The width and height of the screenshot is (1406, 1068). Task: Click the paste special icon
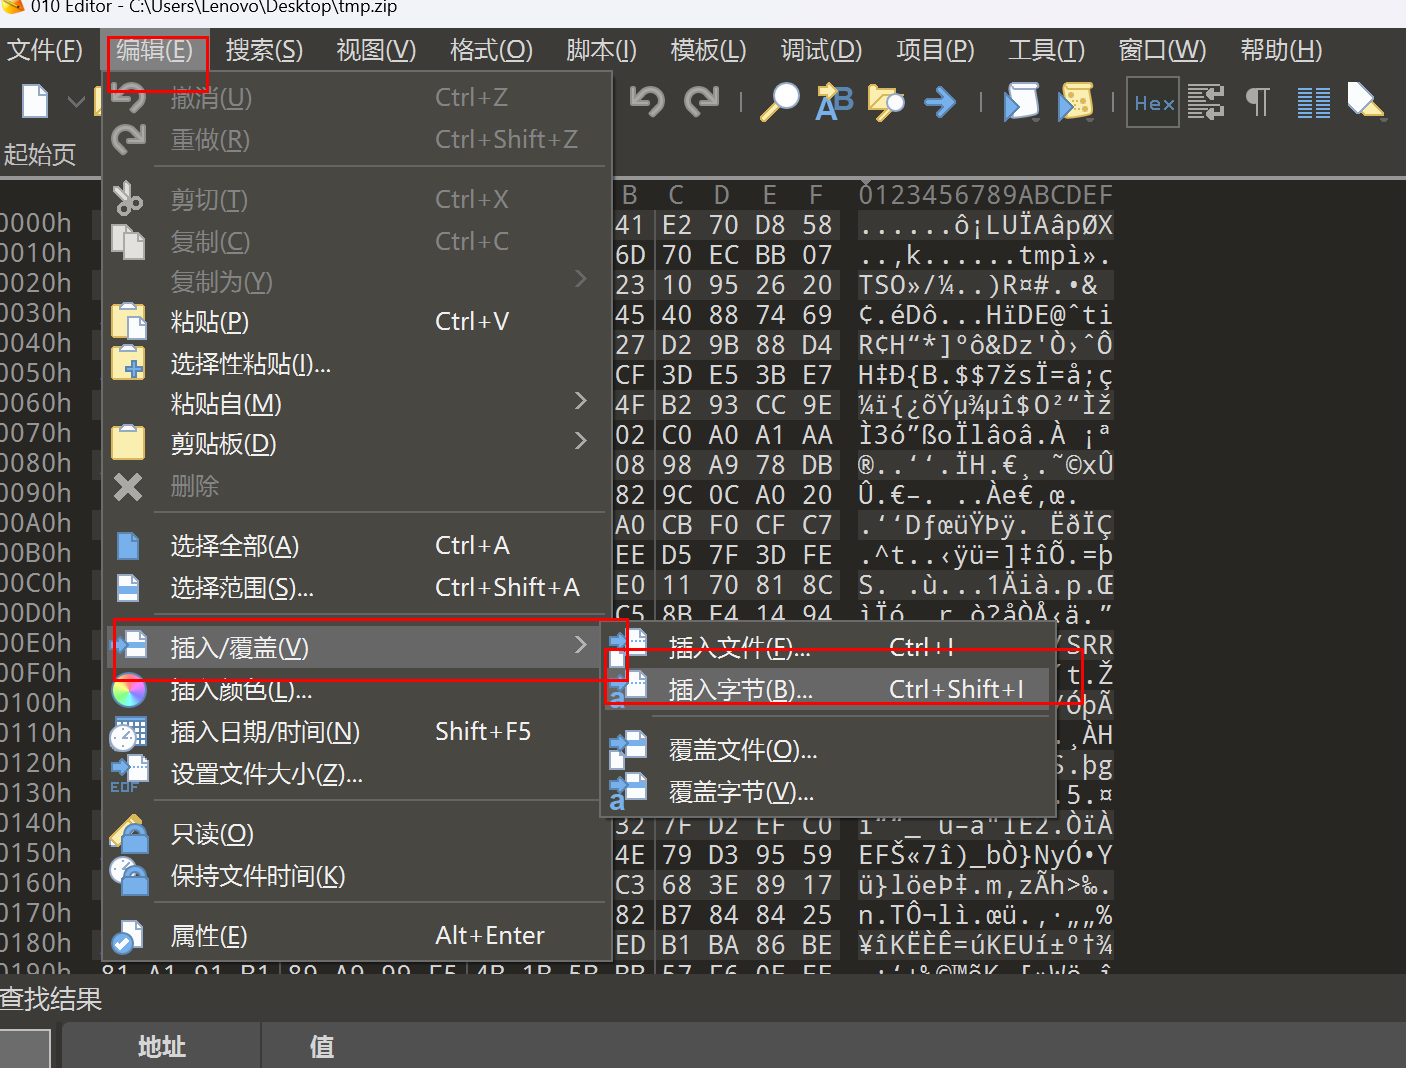point(128,363)
